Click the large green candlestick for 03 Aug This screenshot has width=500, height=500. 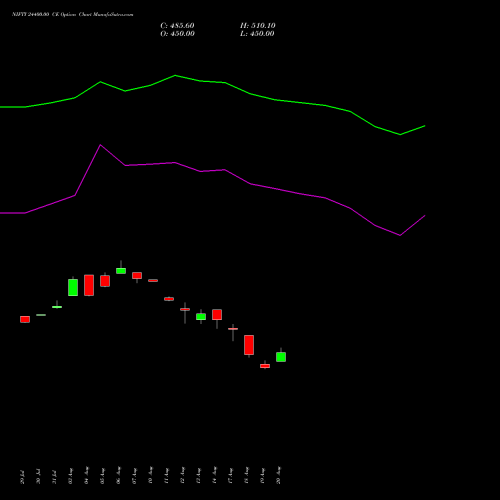73,287
